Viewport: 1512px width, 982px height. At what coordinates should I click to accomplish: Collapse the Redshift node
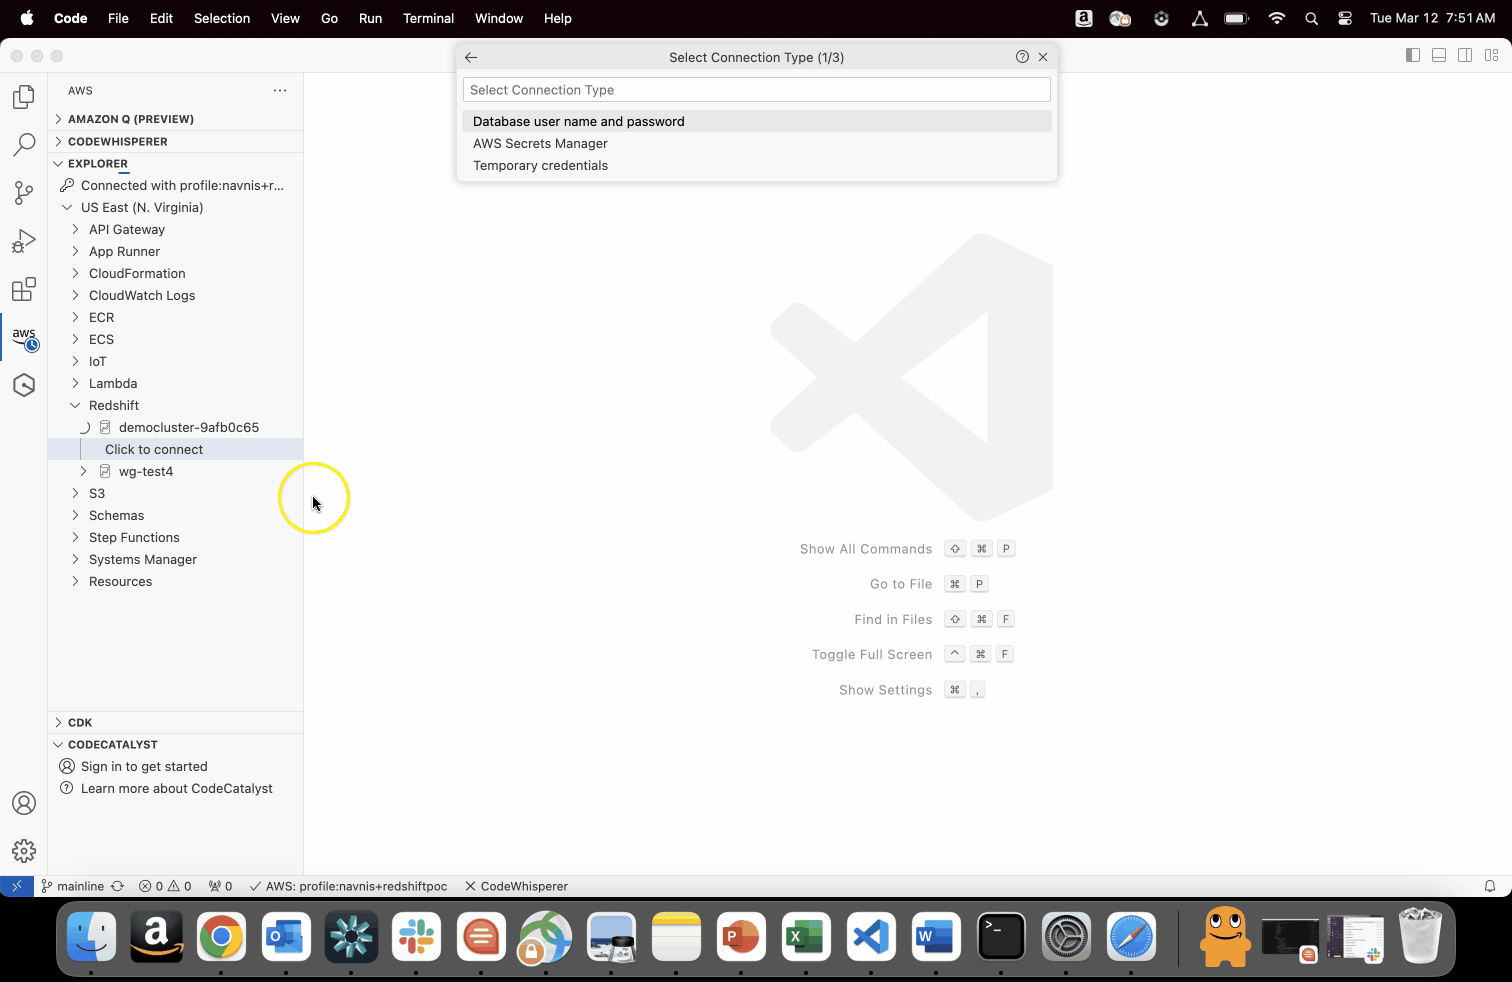75,405
